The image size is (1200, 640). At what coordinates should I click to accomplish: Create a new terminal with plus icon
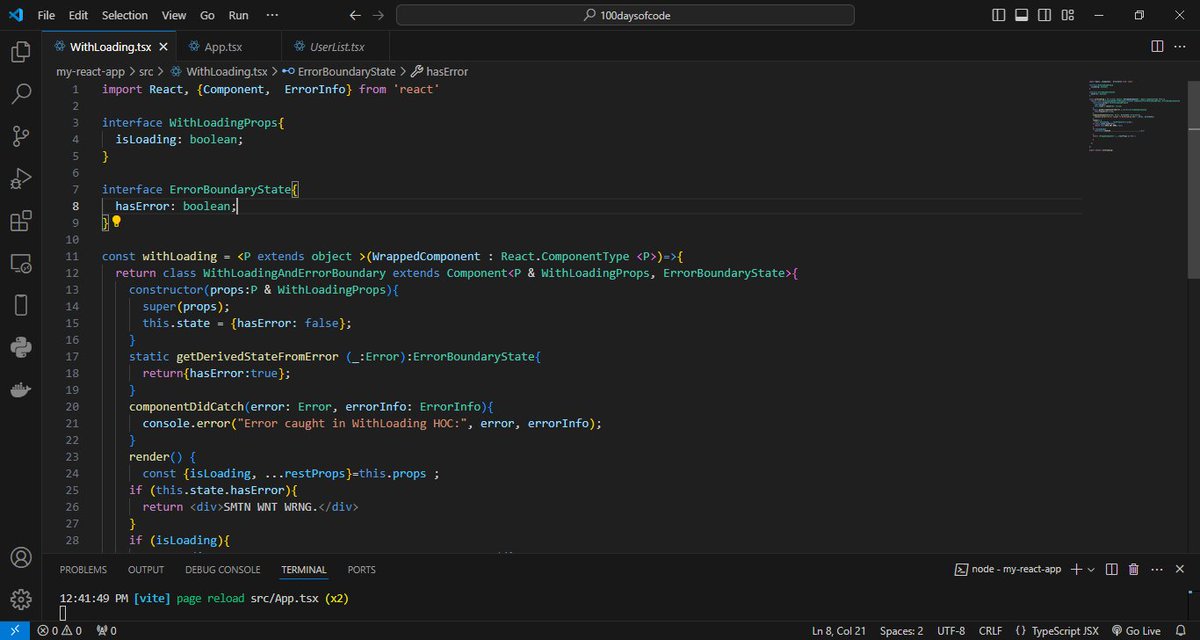point(1076,569)
